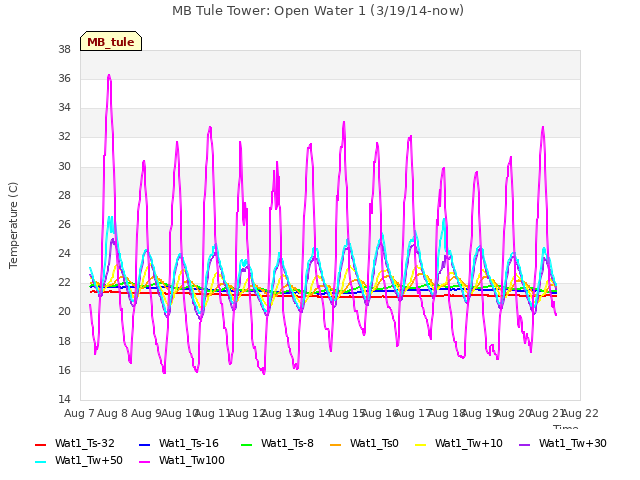Click the Aug 22 x-axis tick label

(x=580, y=413)
